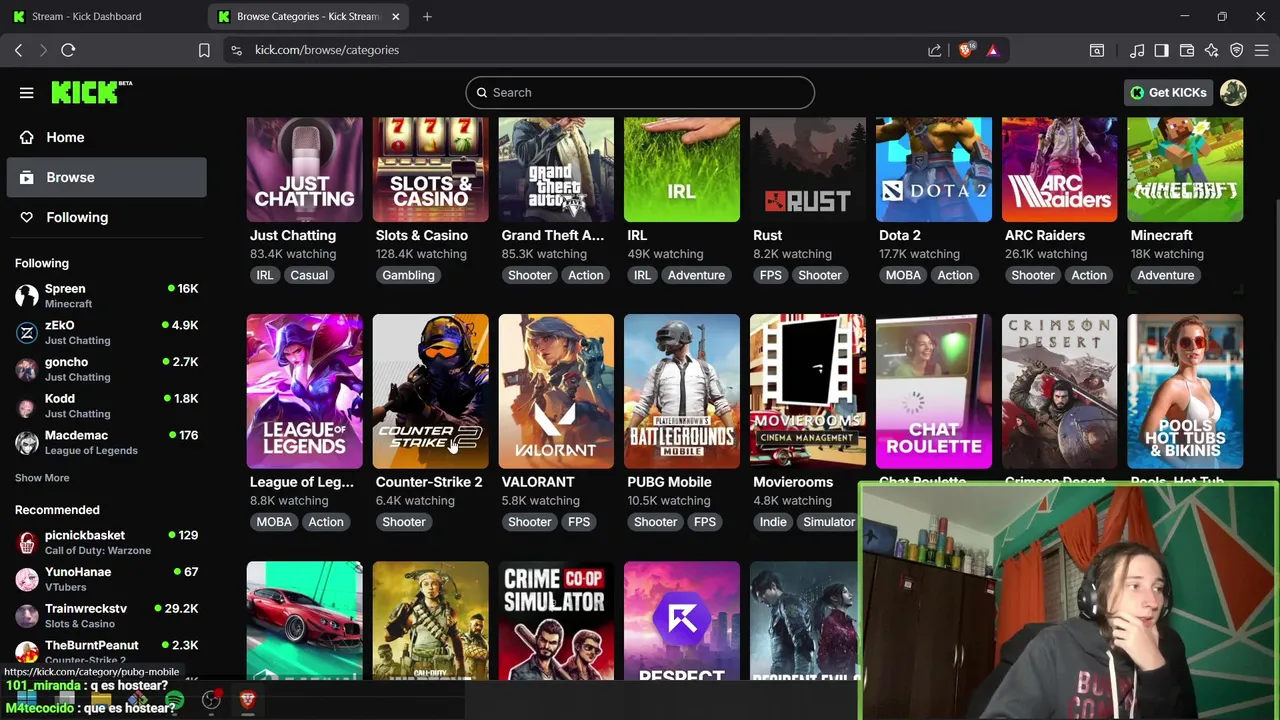
Task: Open Macdemac's channel in sidebar
Action: [x=106, y=442]
